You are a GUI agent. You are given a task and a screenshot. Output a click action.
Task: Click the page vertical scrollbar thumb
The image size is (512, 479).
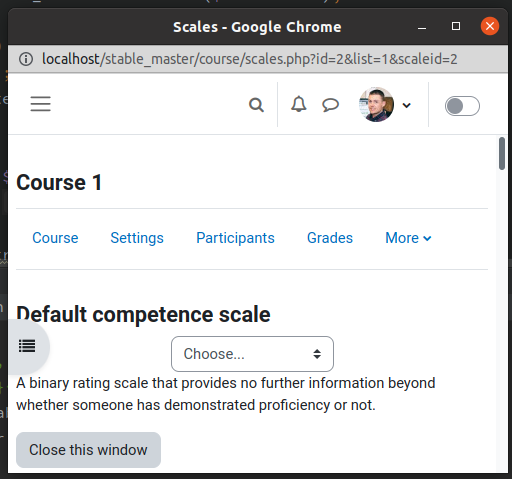502,153
